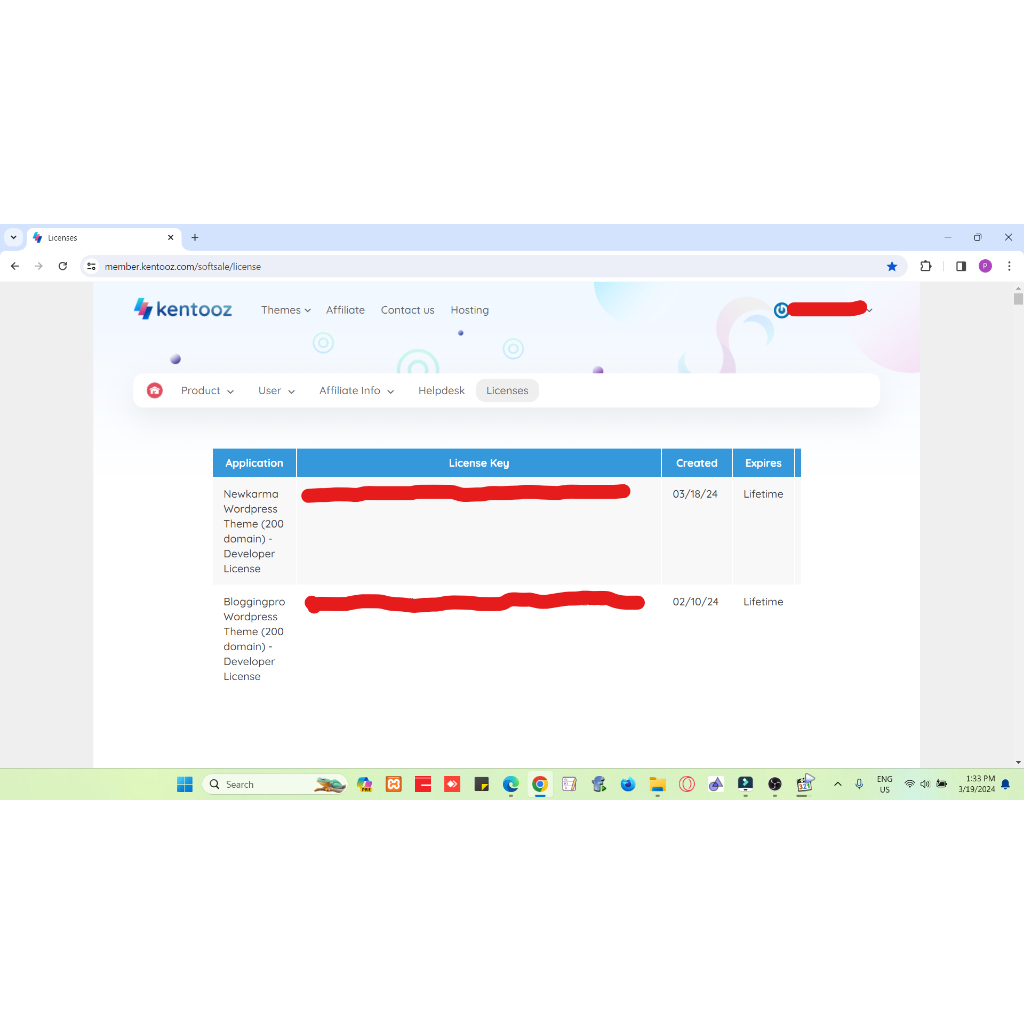Expand the Themes dropdown menu
1024x1024 pixels.
click(x=285, y=310)
